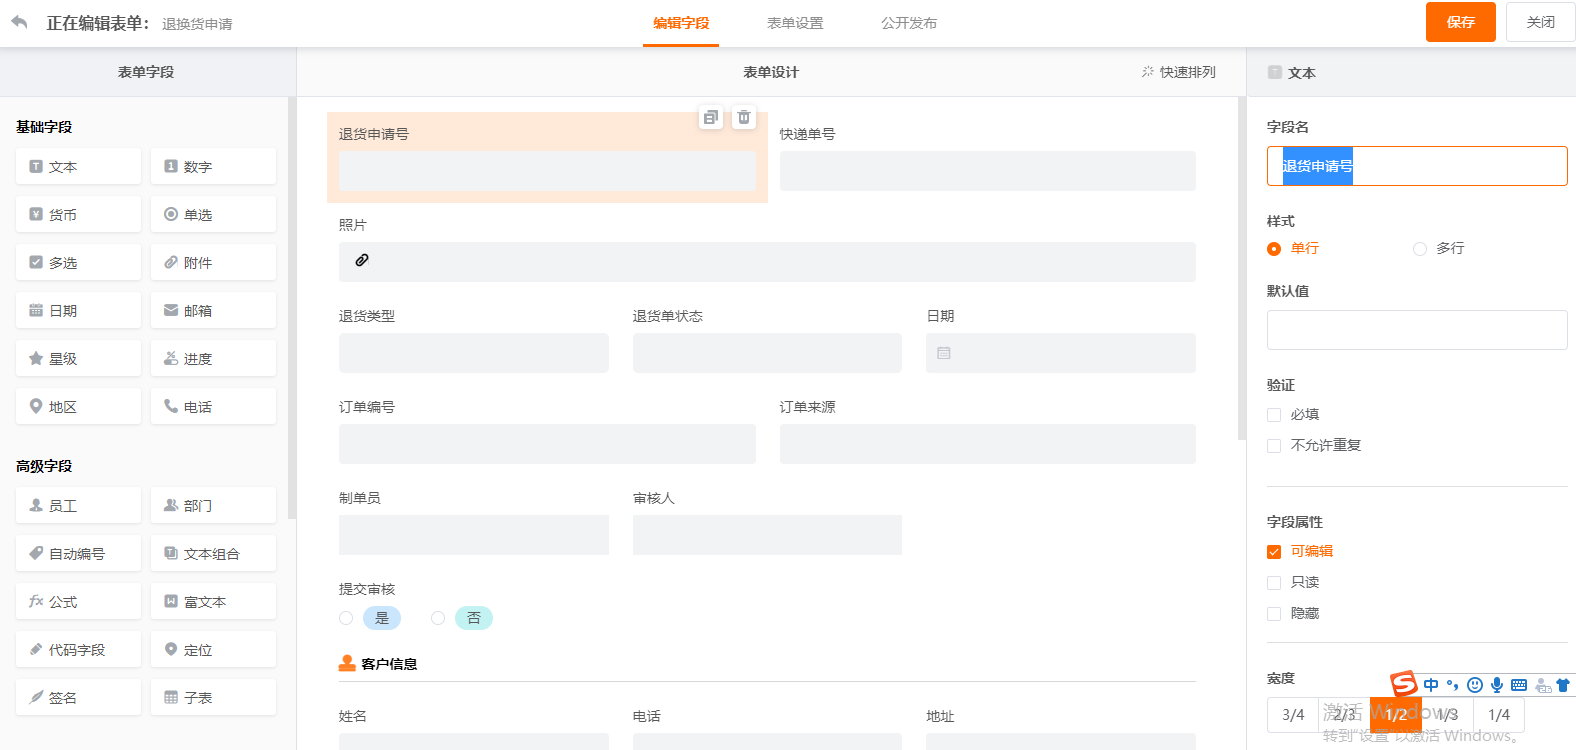The height and width of the screenshot is (750, 1576).
Task: Select 是 for 提交审核
Action: click(x=346, y=618)
